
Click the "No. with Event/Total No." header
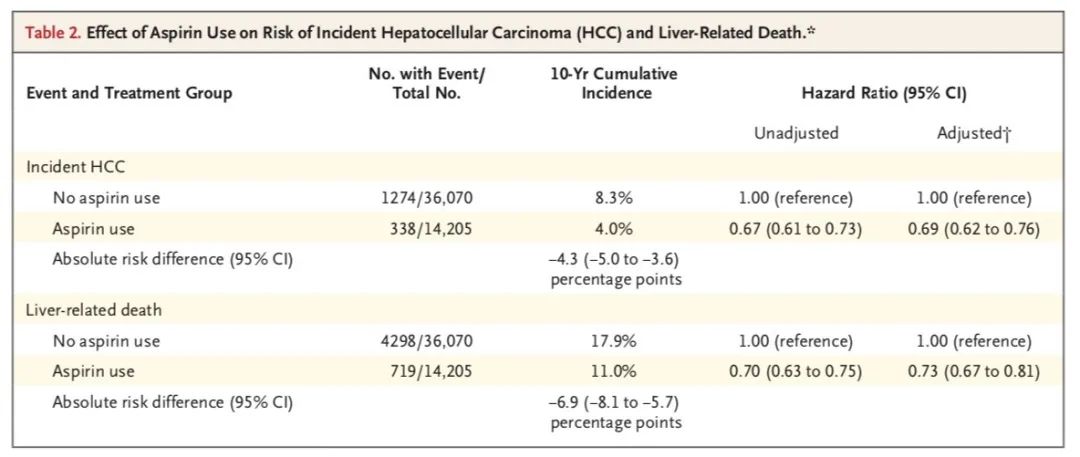(x=426, y=84)
